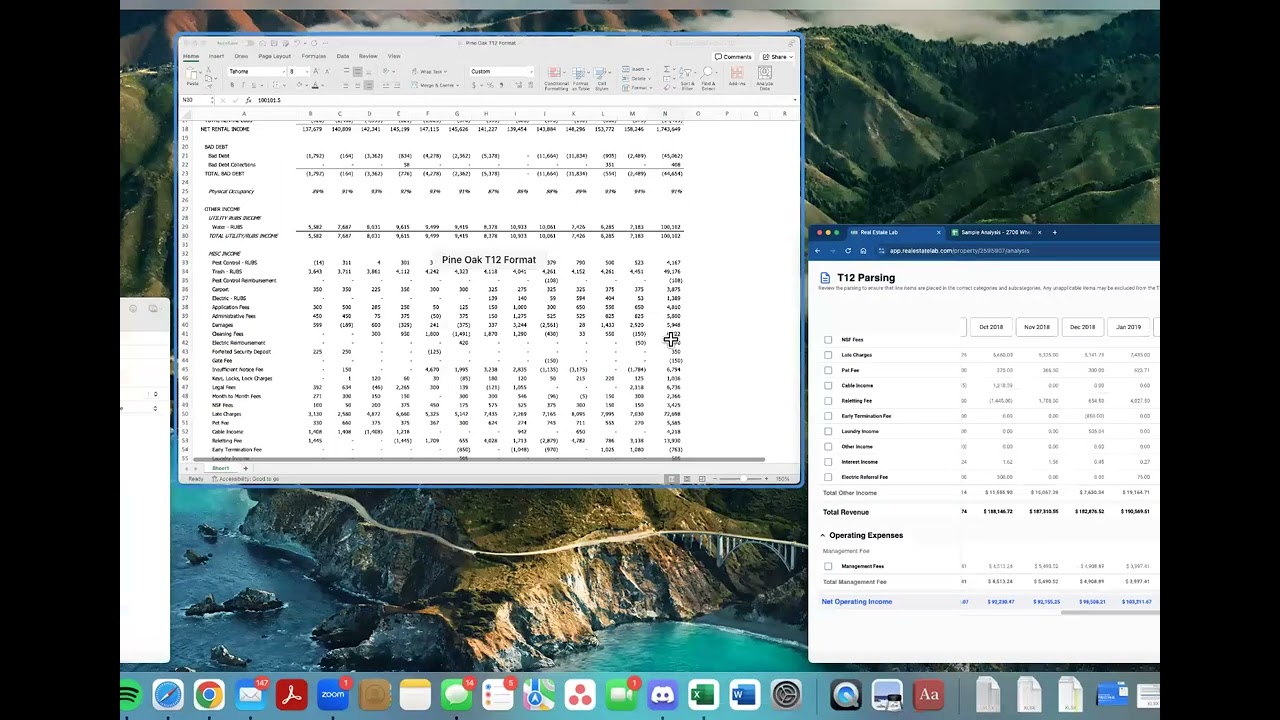Launch Google Chrome from the Dock

[209, 694]
